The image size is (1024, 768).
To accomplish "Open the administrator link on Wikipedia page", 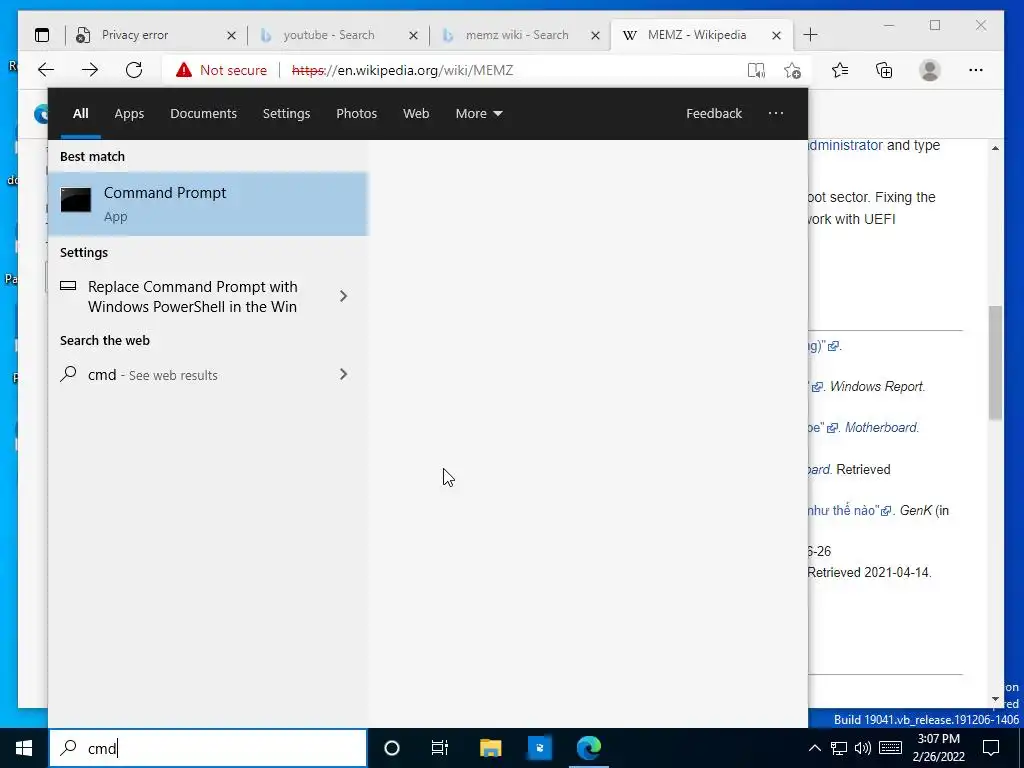I will click(x=846, y=145).
